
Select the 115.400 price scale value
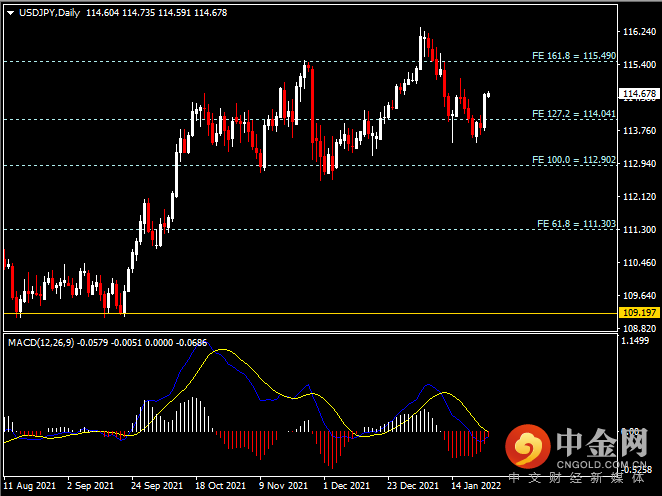(x=640, y=65)
